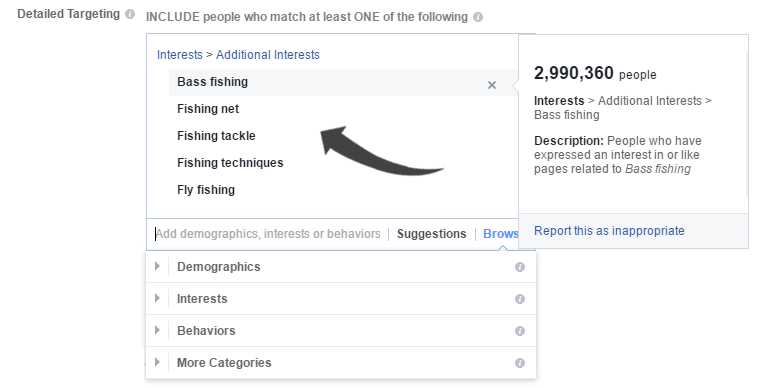Screen dimensions: 763x388
Task: Expand the Interests category arrow
Action: (157, 298)
